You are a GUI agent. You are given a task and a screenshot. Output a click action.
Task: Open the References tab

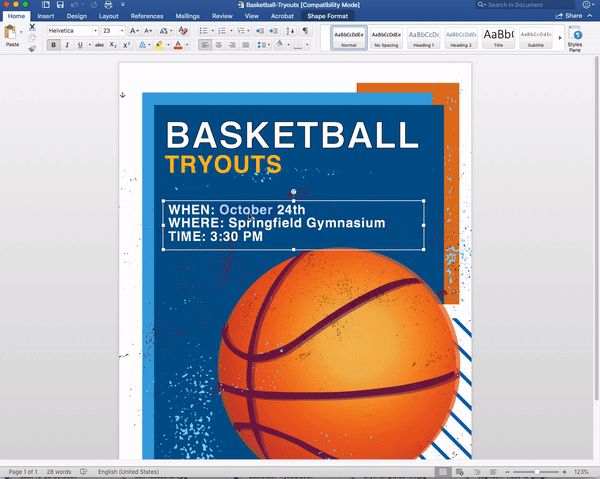147,16
